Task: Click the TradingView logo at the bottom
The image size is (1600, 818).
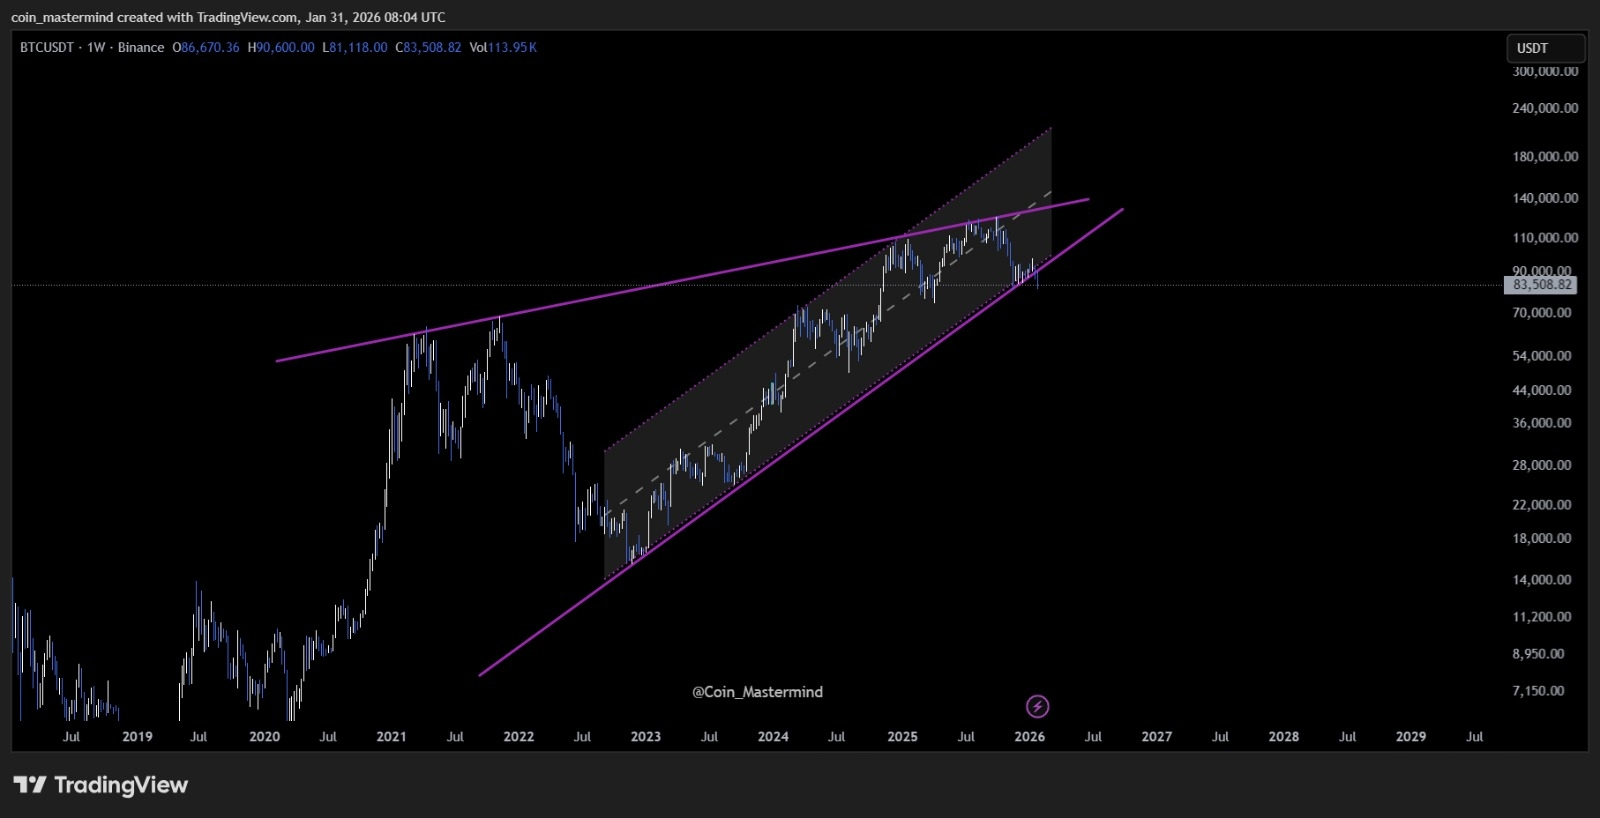Action: (101, 785)
